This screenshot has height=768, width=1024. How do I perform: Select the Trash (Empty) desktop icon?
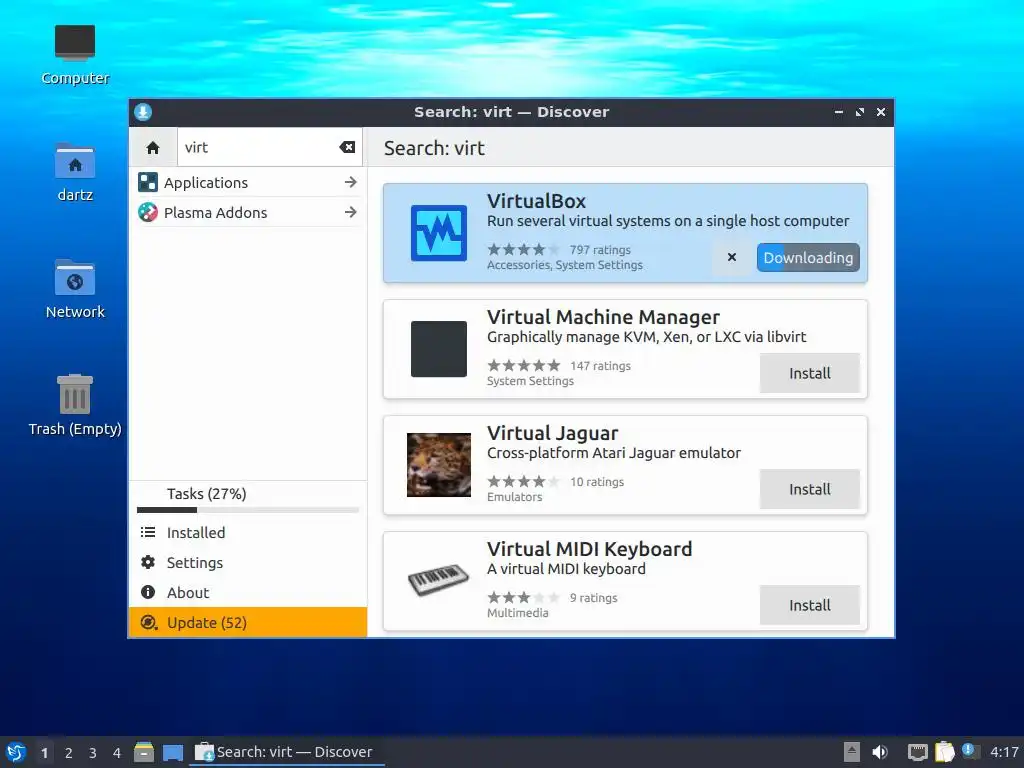point(75,406)
